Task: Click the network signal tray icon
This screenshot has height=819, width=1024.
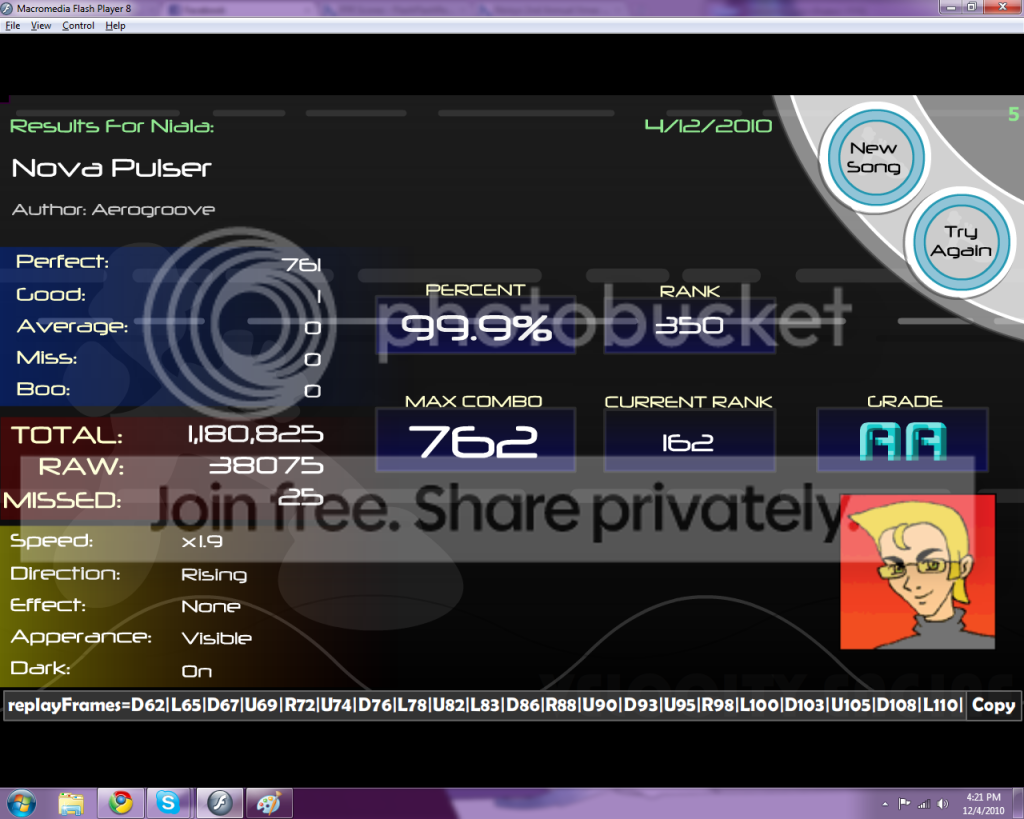Action: (923, 804)
